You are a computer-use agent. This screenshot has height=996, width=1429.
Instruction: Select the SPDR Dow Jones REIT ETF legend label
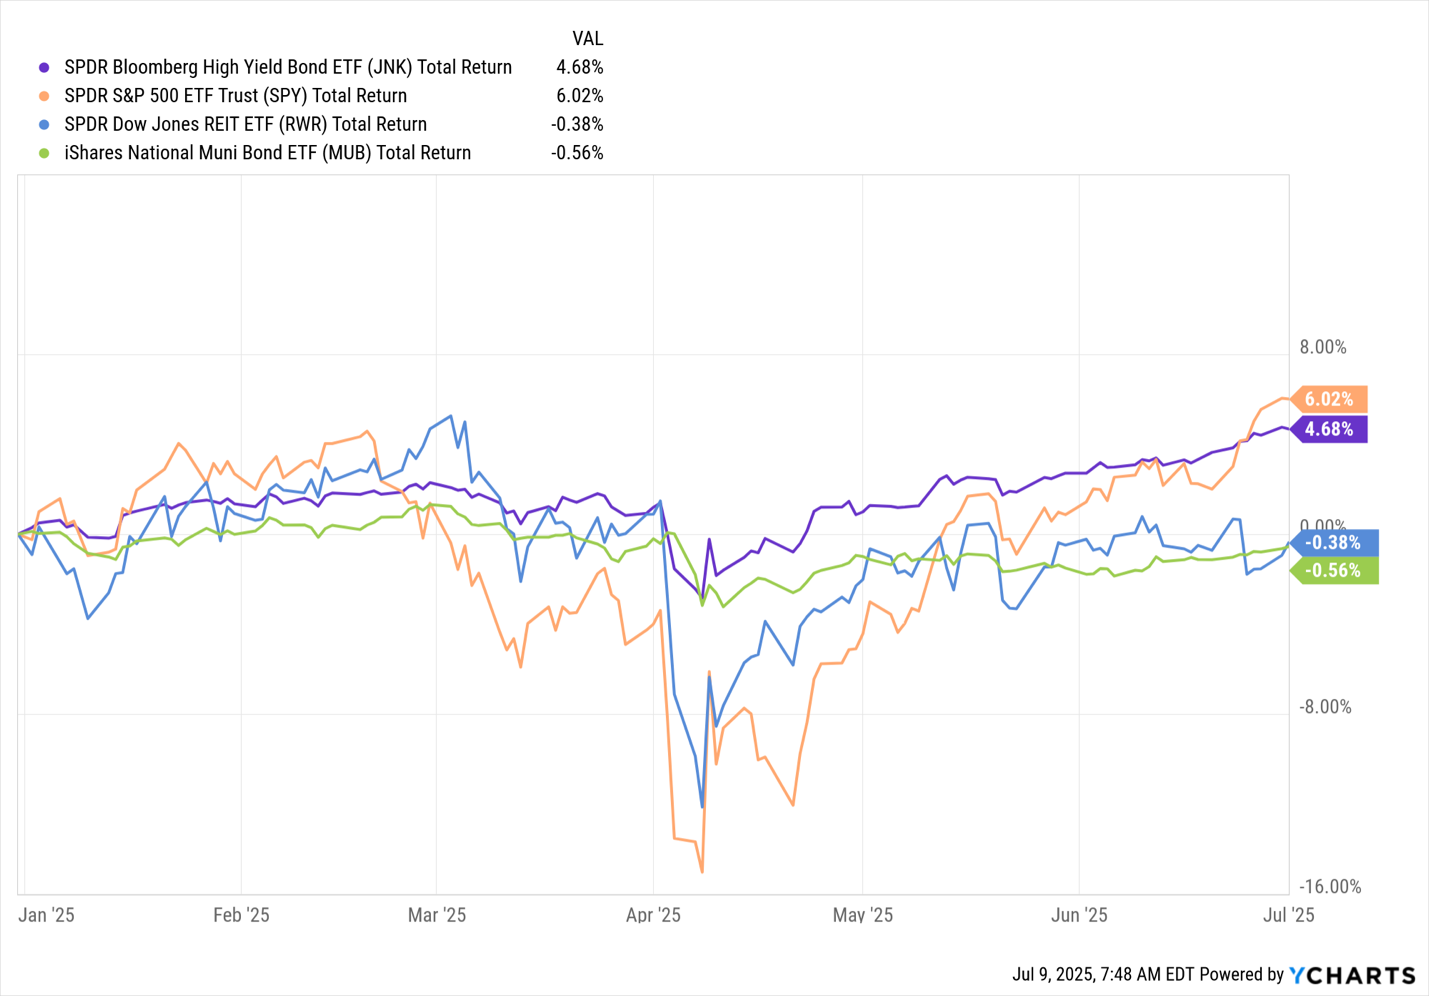tap(245, 125)
